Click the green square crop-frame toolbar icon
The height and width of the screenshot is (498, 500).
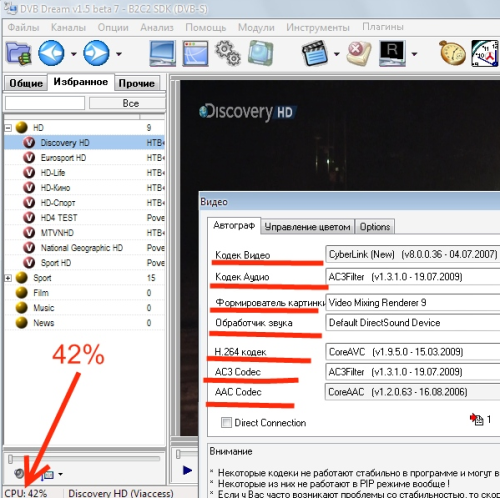tap(260, 52)
